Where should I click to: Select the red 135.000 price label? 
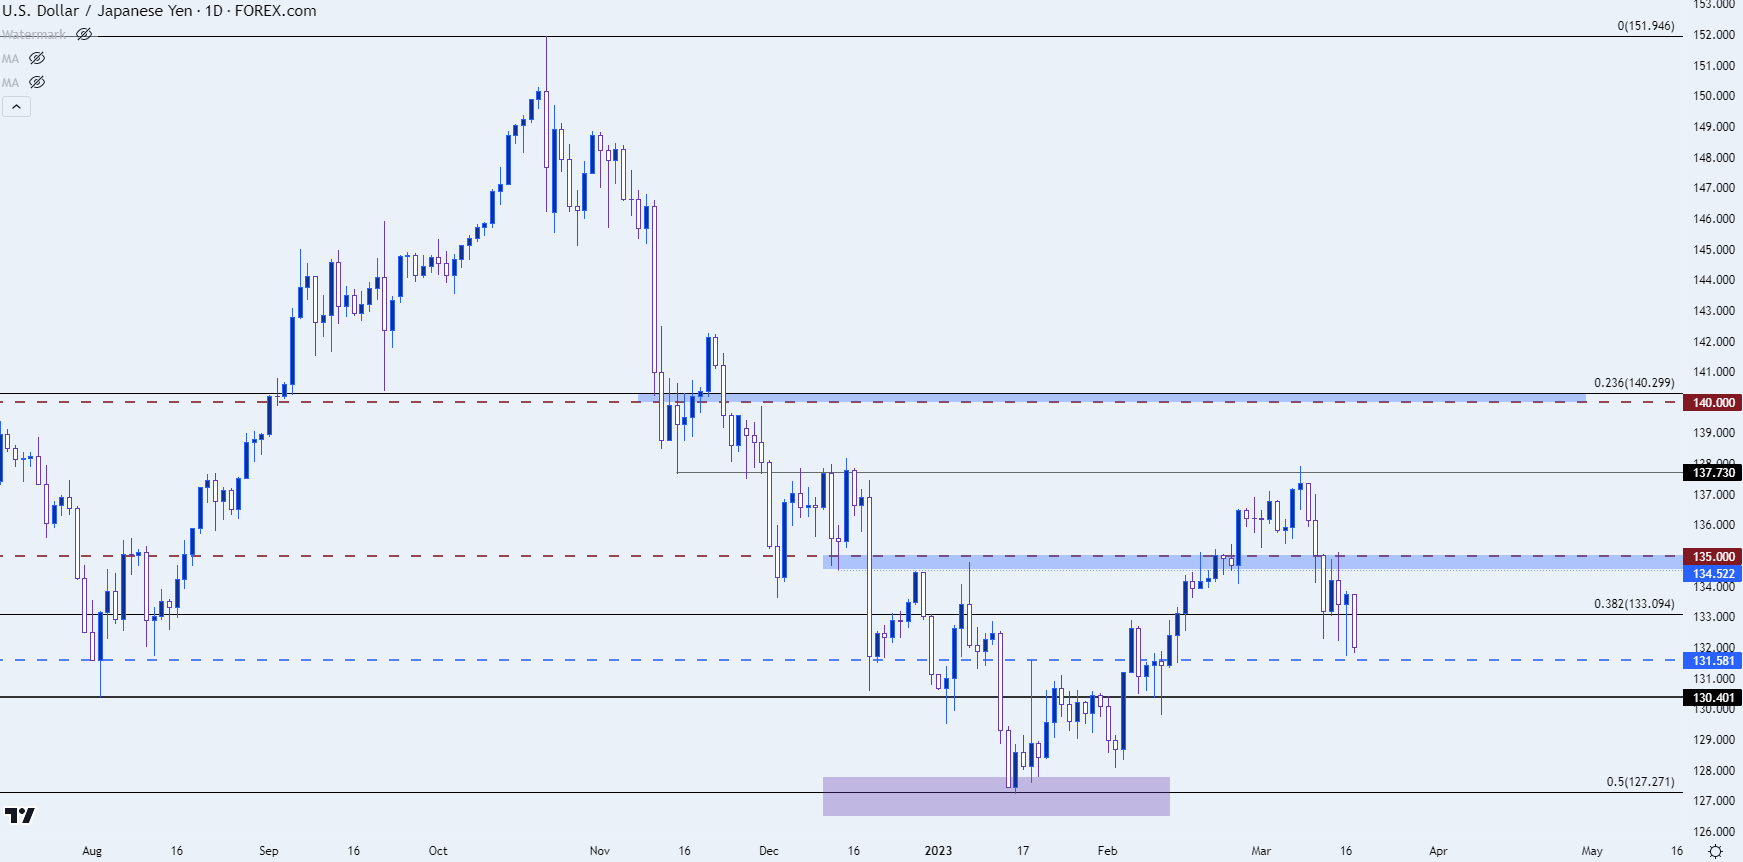click(1713, 557)
